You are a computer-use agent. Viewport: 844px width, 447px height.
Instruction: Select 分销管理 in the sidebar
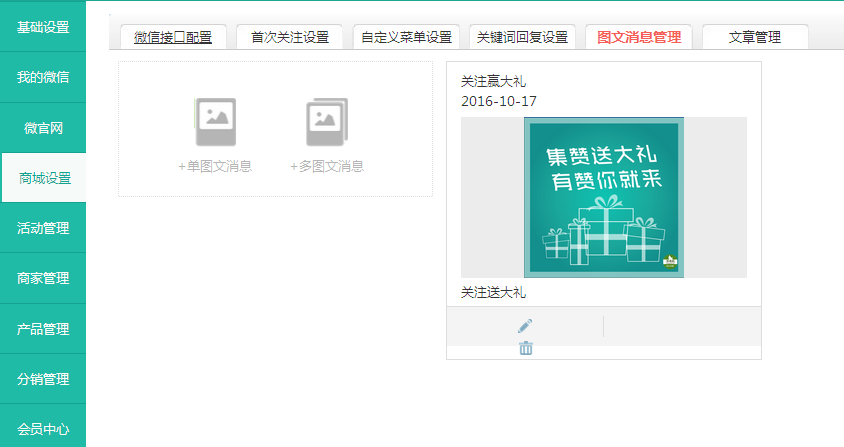43,379
